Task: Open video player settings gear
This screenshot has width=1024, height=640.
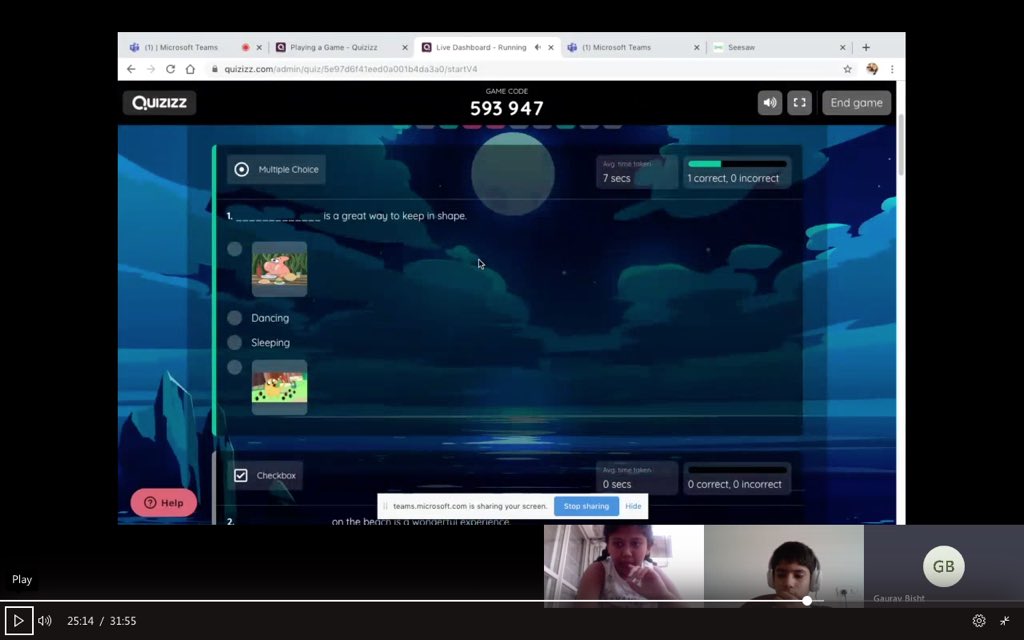Action: click(x=978, y=620)
